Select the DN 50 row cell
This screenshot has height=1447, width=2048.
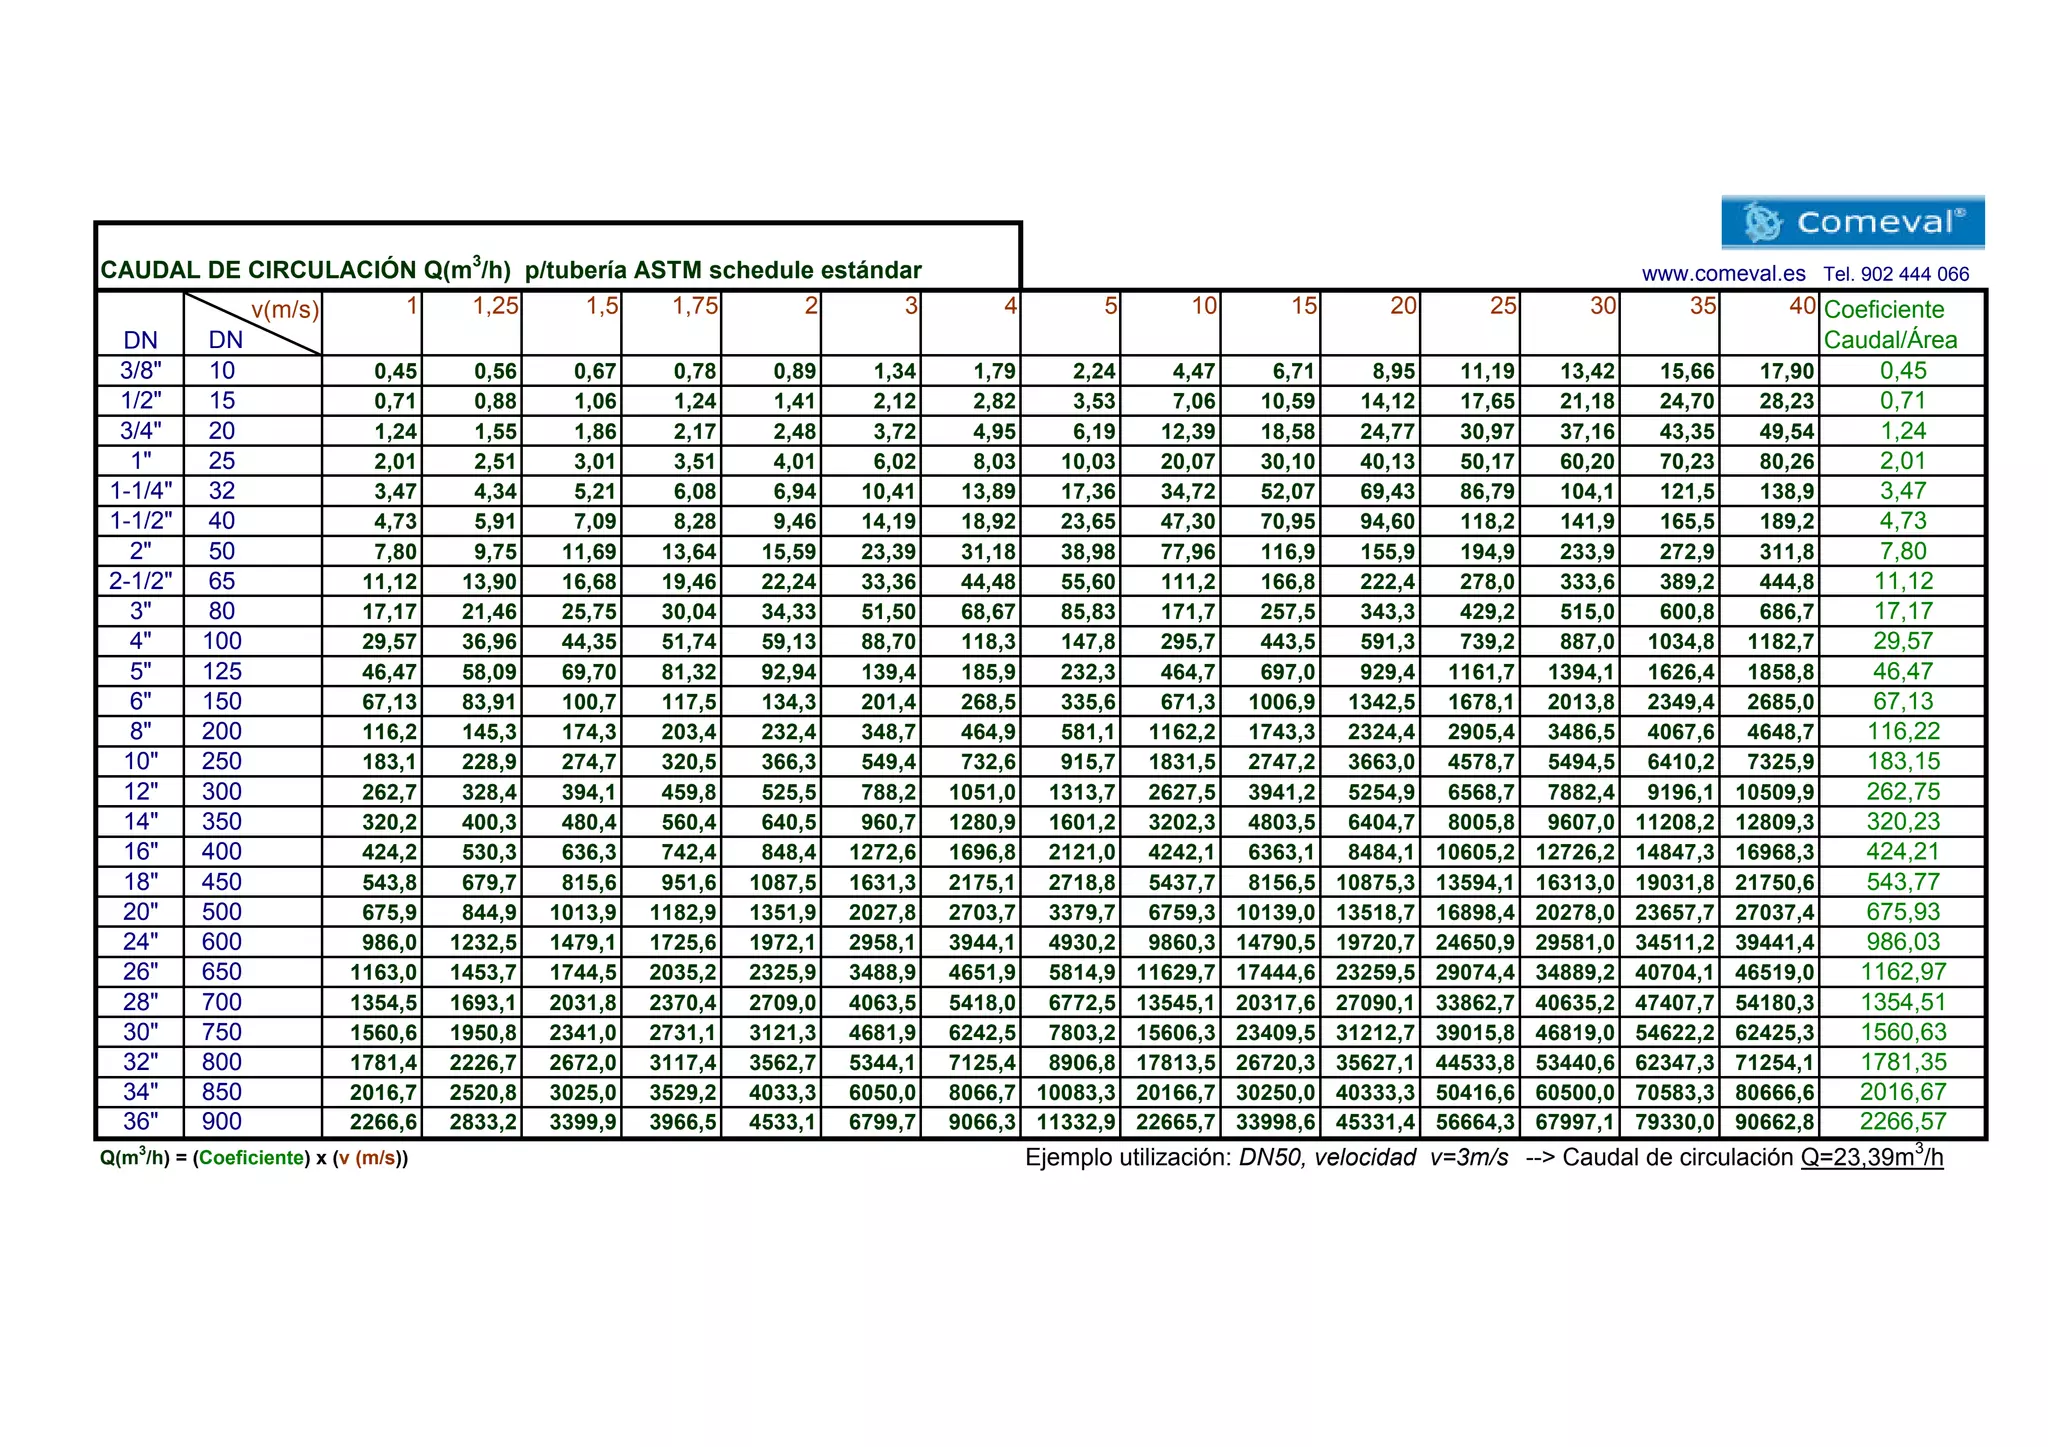(x=222, y=551)
